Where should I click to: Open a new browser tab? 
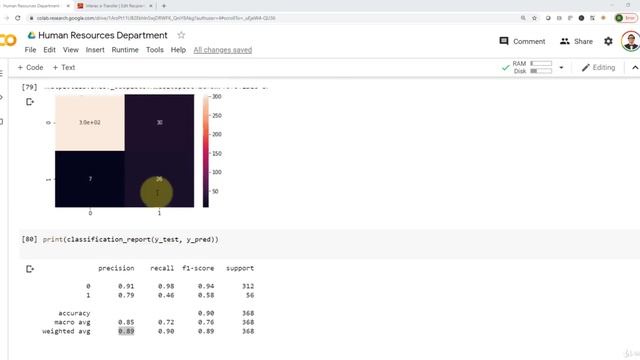(164, 6)
